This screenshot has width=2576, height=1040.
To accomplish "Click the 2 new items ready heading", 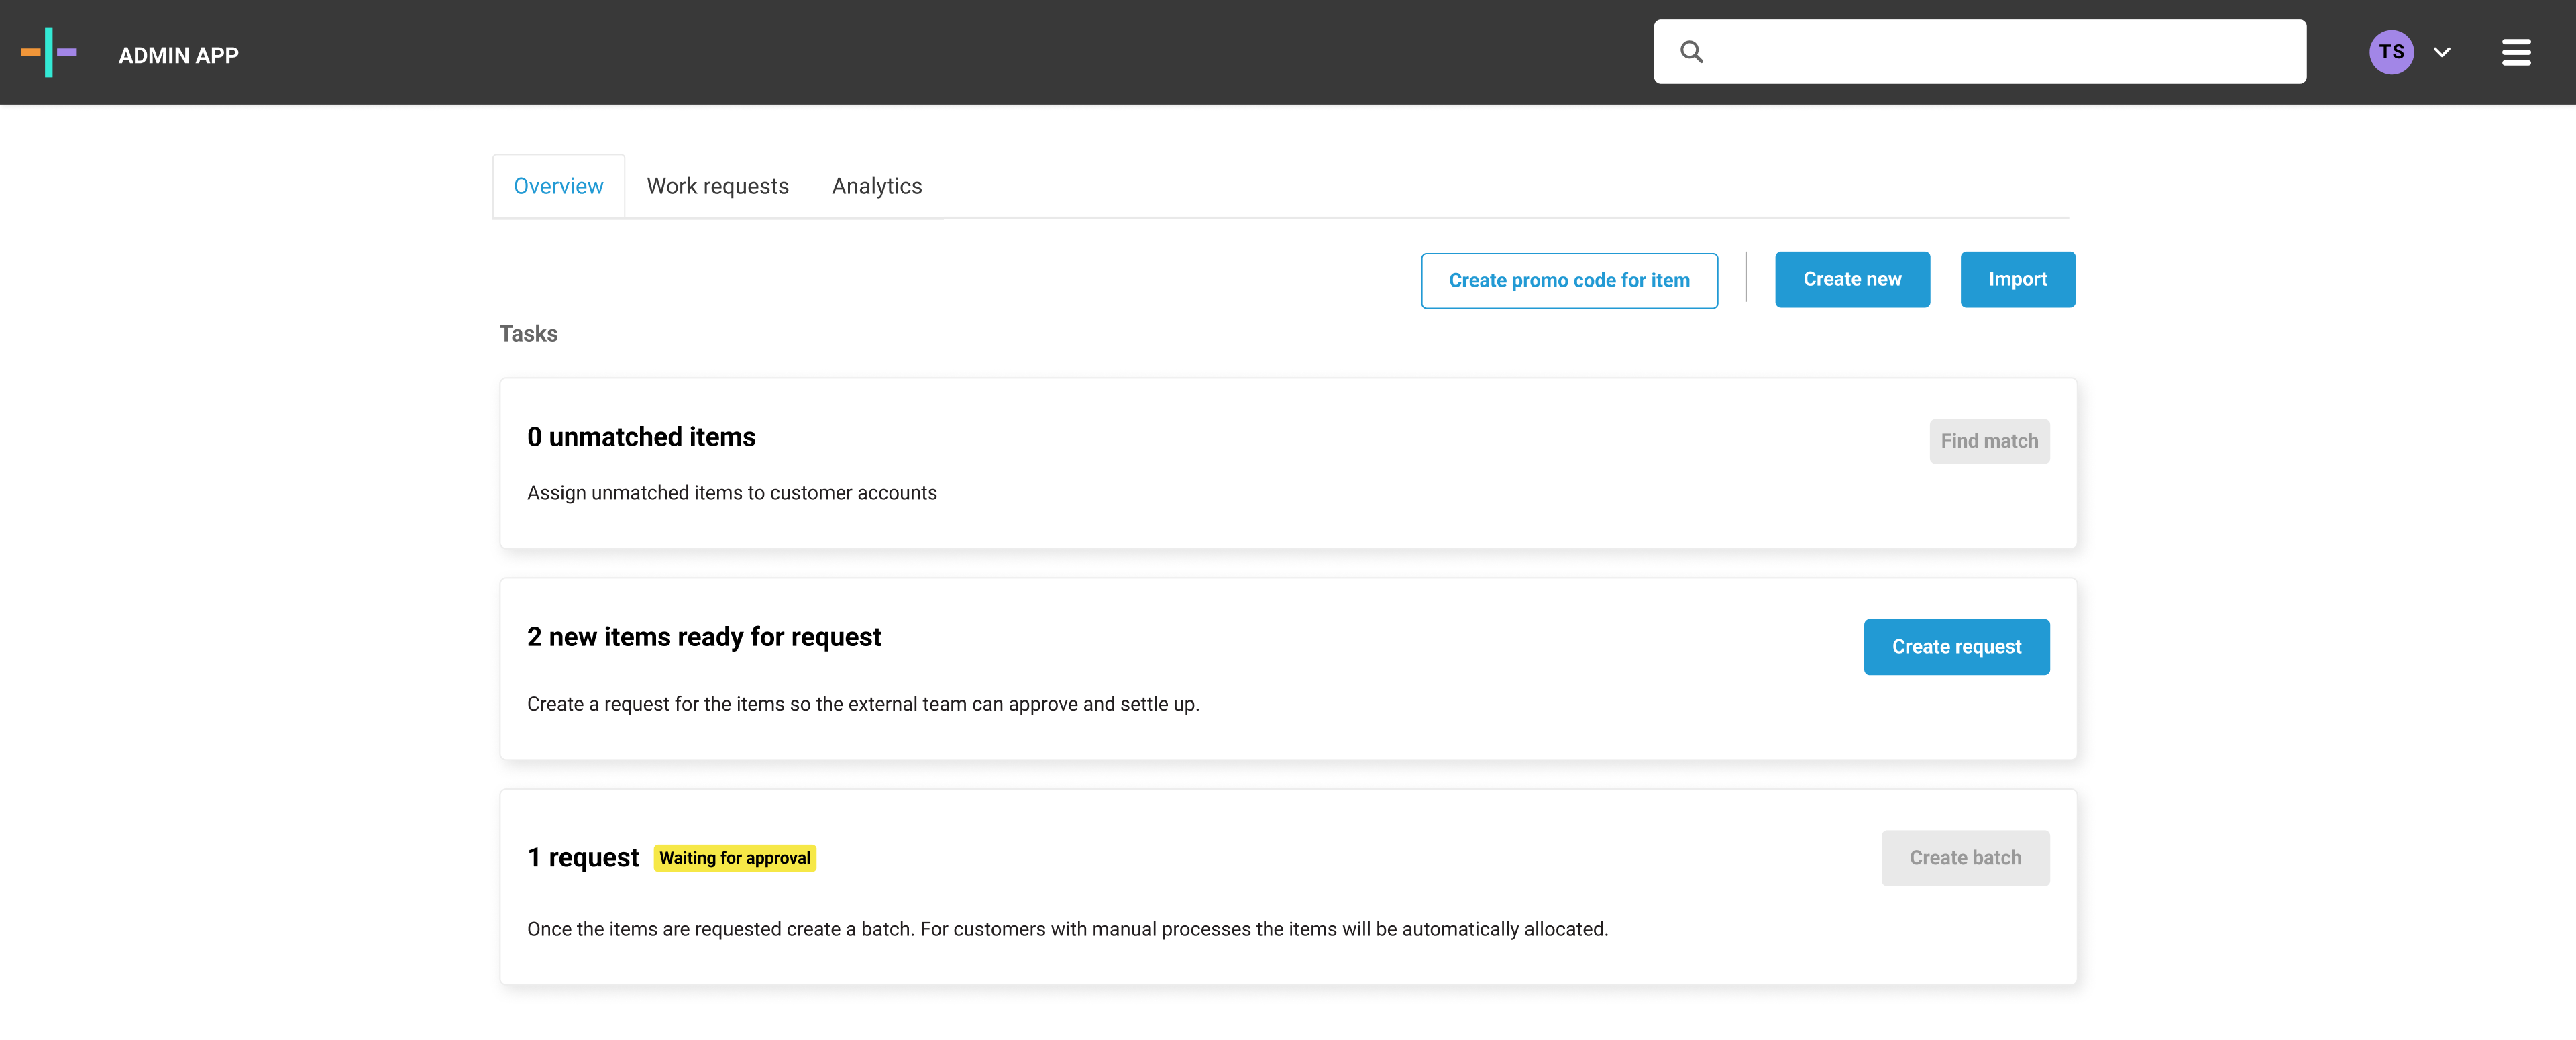I will pos(703,637).
